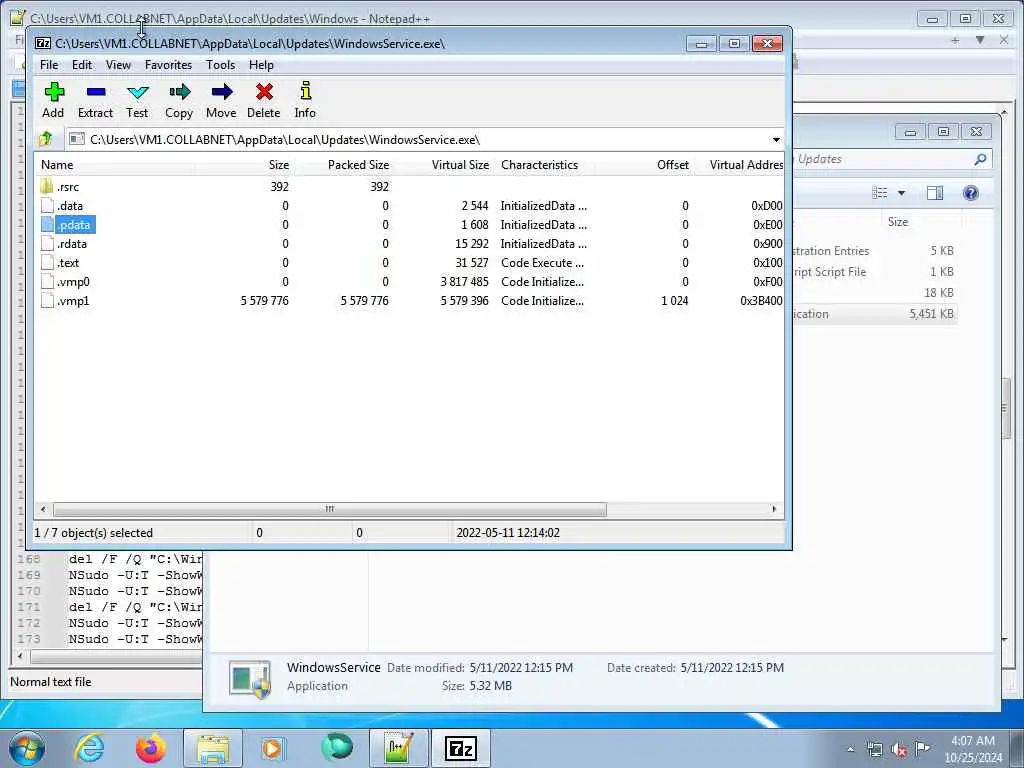Open Windows Media Player from the taskbar
Viewport: 1024px width, 768px height.
click(273, 748)
